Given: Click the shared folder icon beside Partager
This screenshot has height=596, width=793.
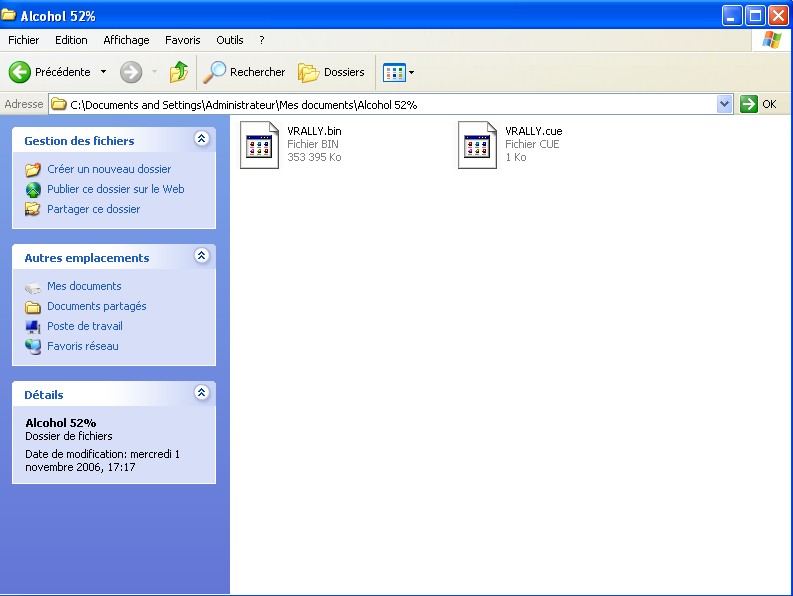Looking at the screenshot, I should [33, 209].
